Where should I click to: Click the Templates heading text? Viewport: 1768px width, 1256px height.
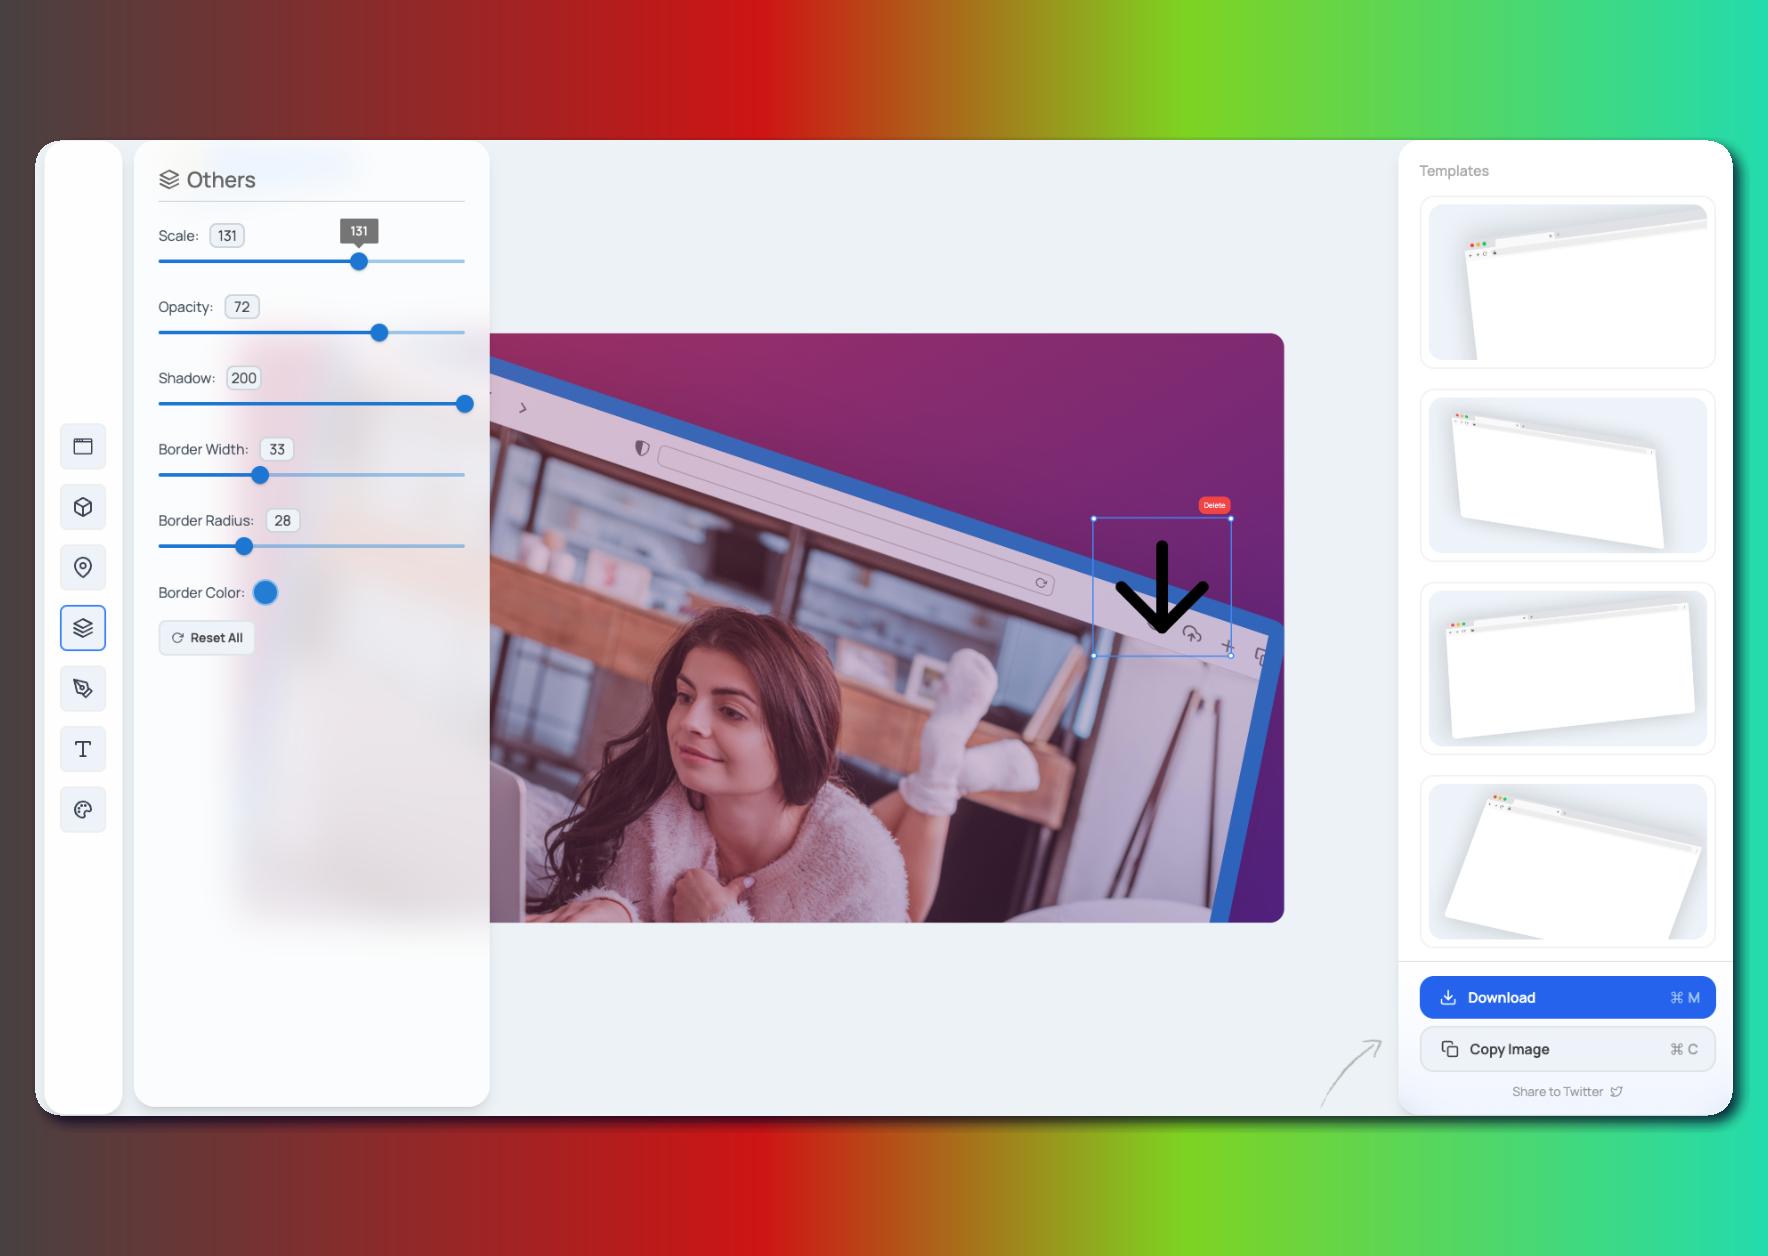point(1454,171)
